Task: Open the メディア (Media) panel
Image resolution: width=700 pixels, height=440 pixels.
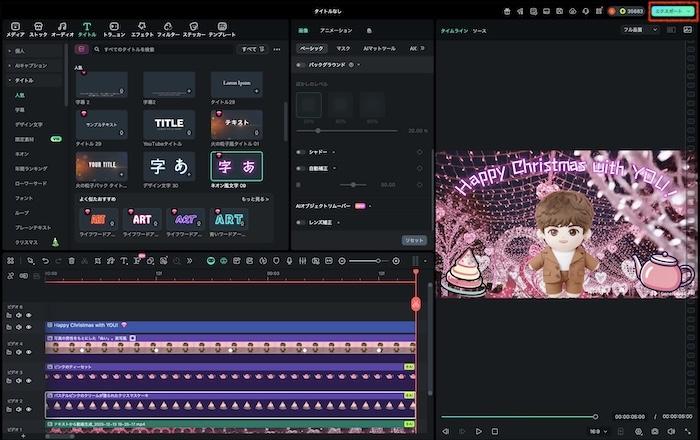Action: pyautogui.click(x=15, y=29)
